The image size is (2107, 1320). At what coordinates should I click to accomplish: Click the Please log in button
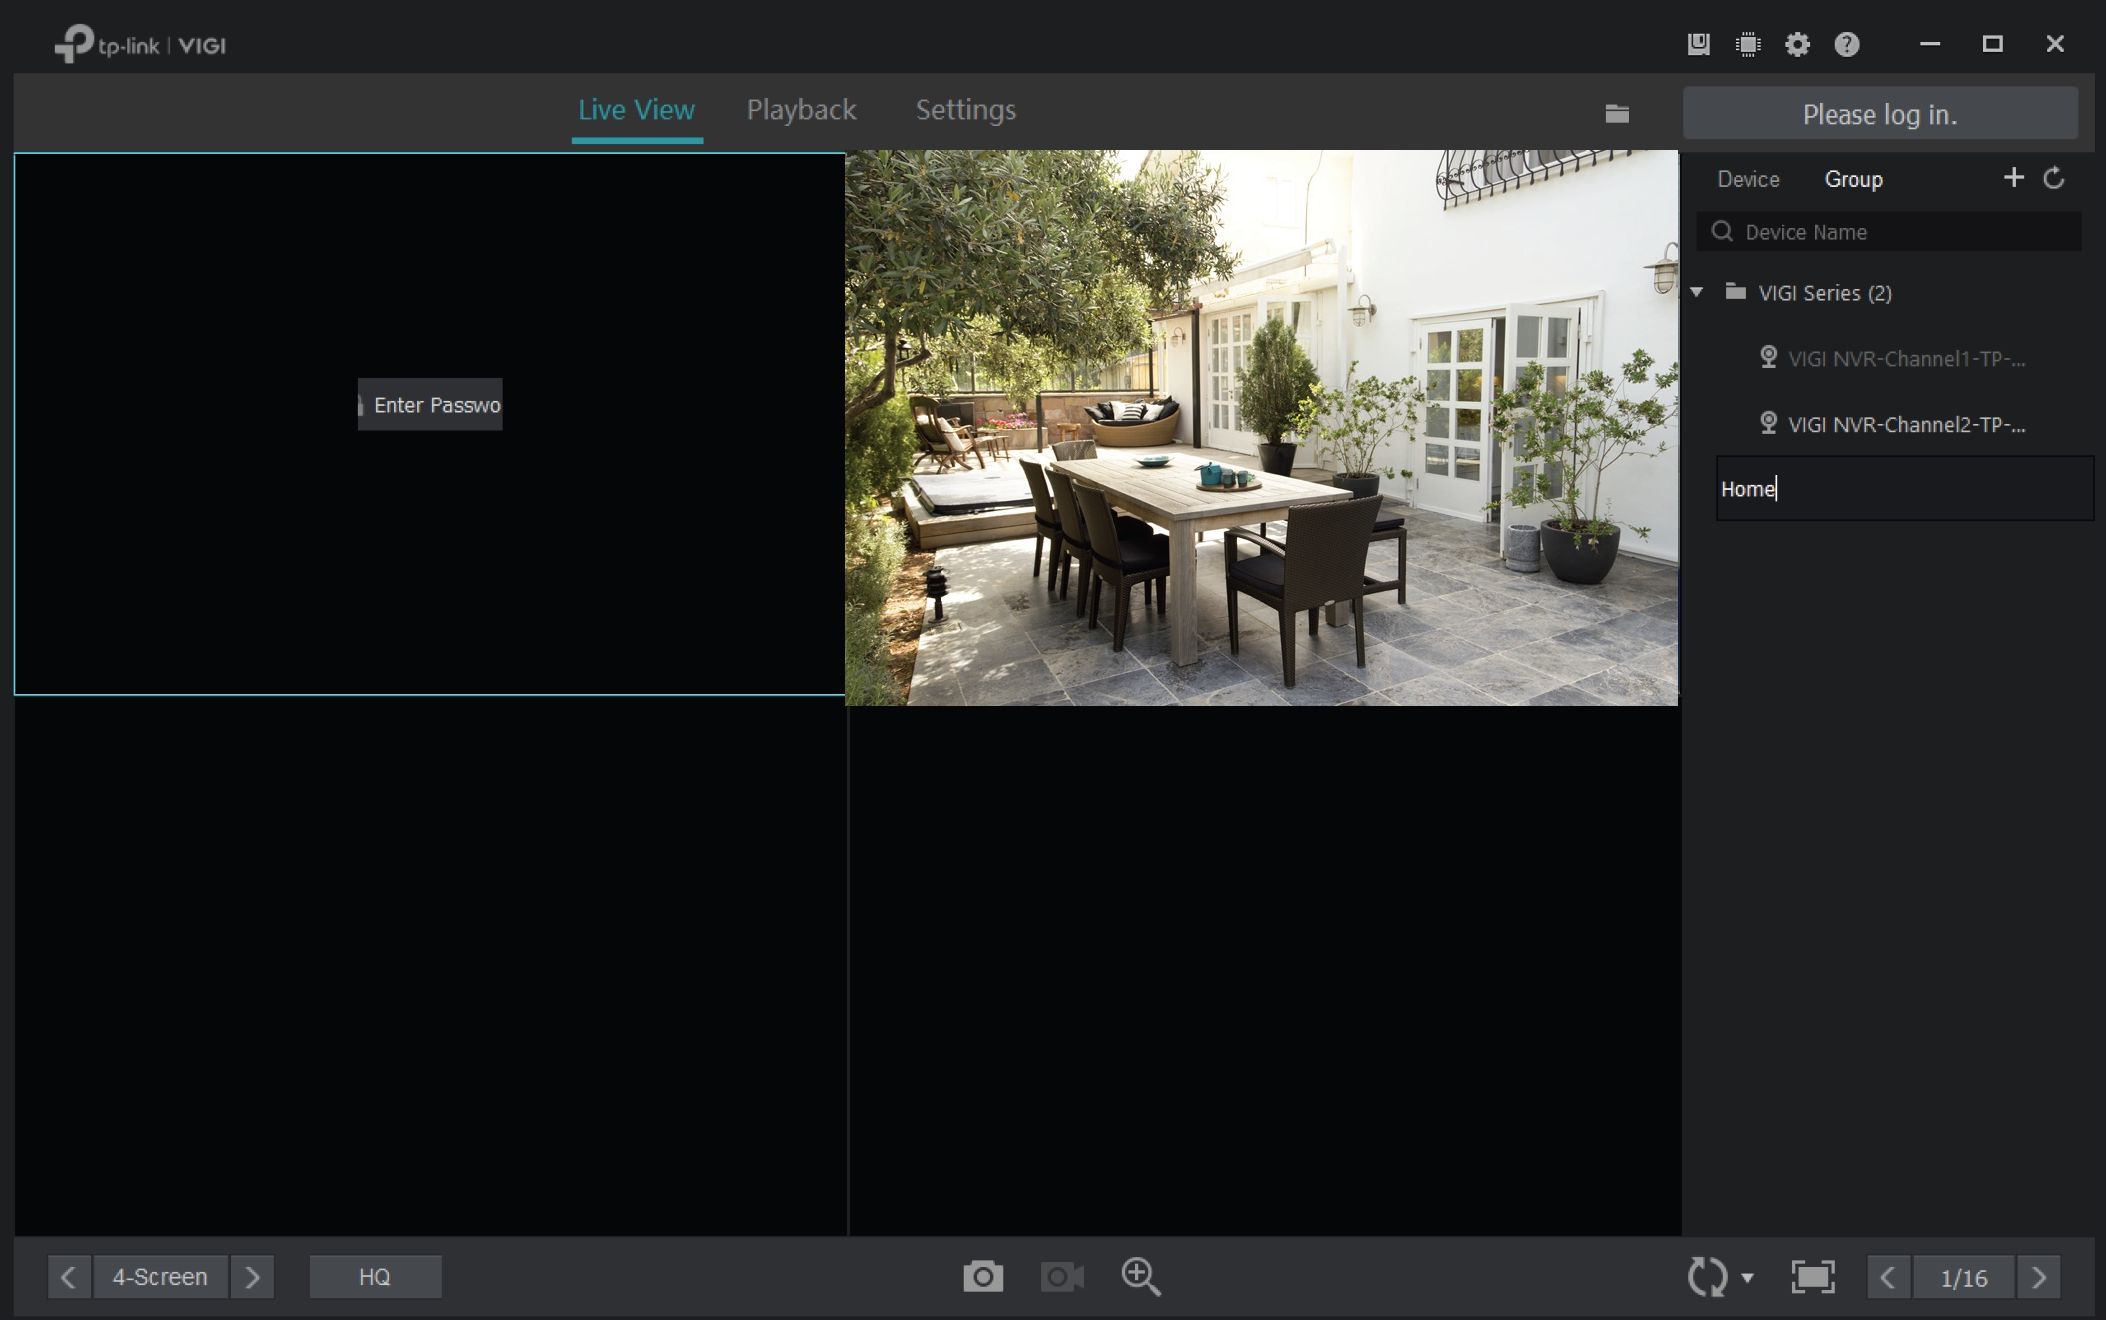click(x=1879, y=114)
